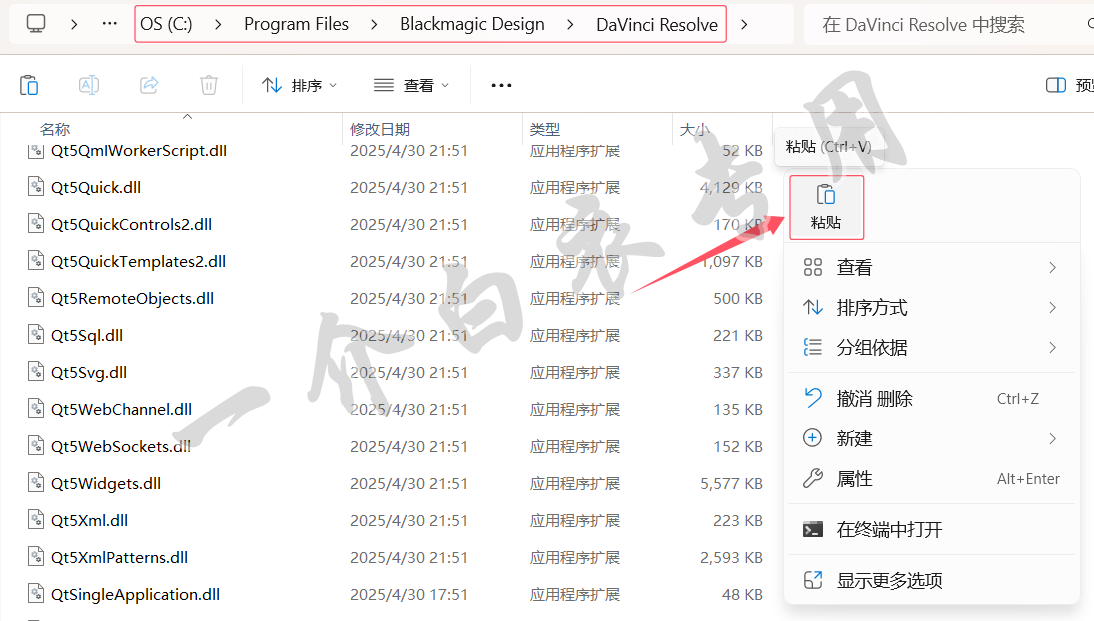Open the 新建 submenu
The image size is (1094, 621).
(x=931, y=438)
